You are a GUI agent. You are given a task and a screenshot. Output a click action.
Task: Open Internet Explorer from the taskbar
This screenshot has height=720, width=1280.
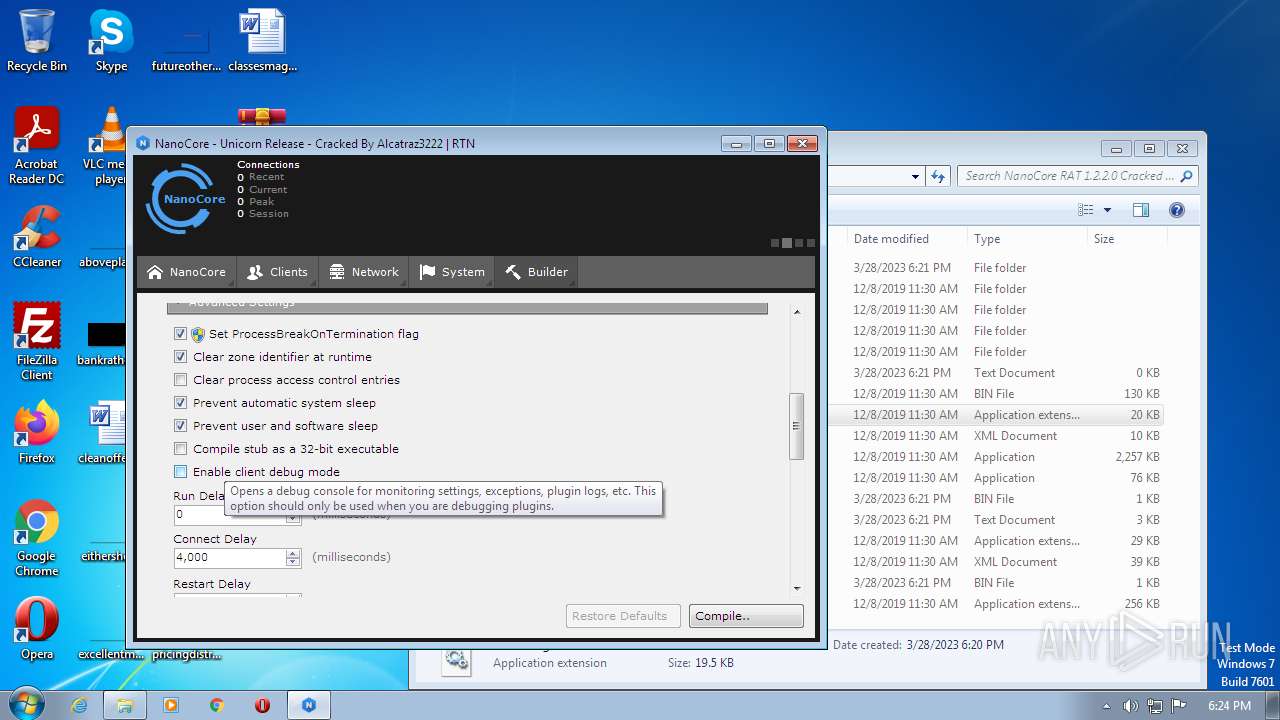click(79, 705)
